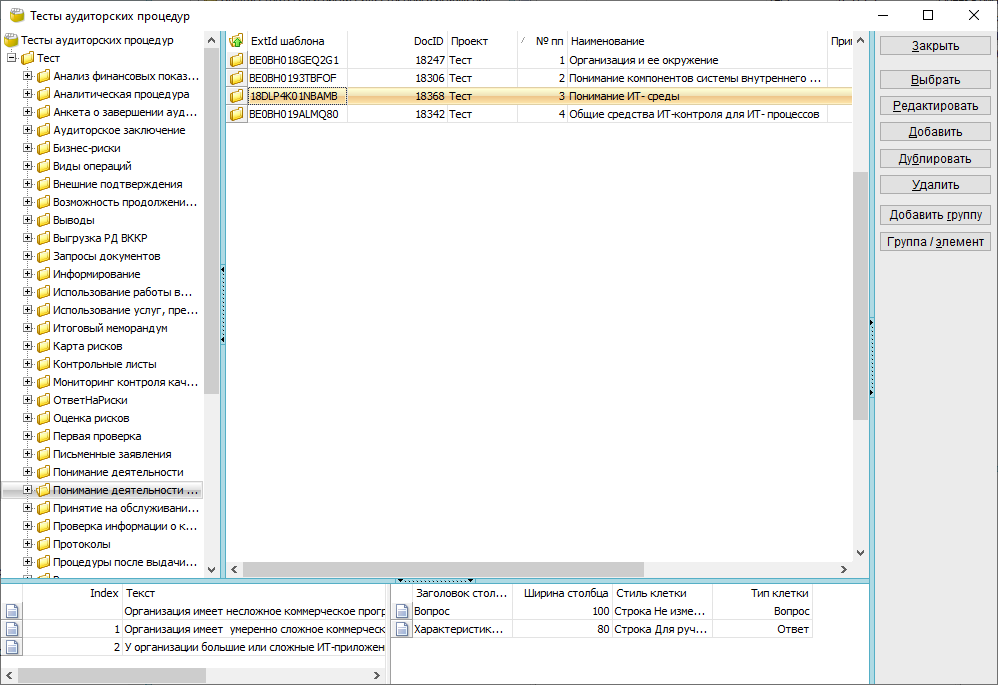Expand the Бизнес-риски tree node
This screenshot has width=998, height=685.
[x=28, y=148]
